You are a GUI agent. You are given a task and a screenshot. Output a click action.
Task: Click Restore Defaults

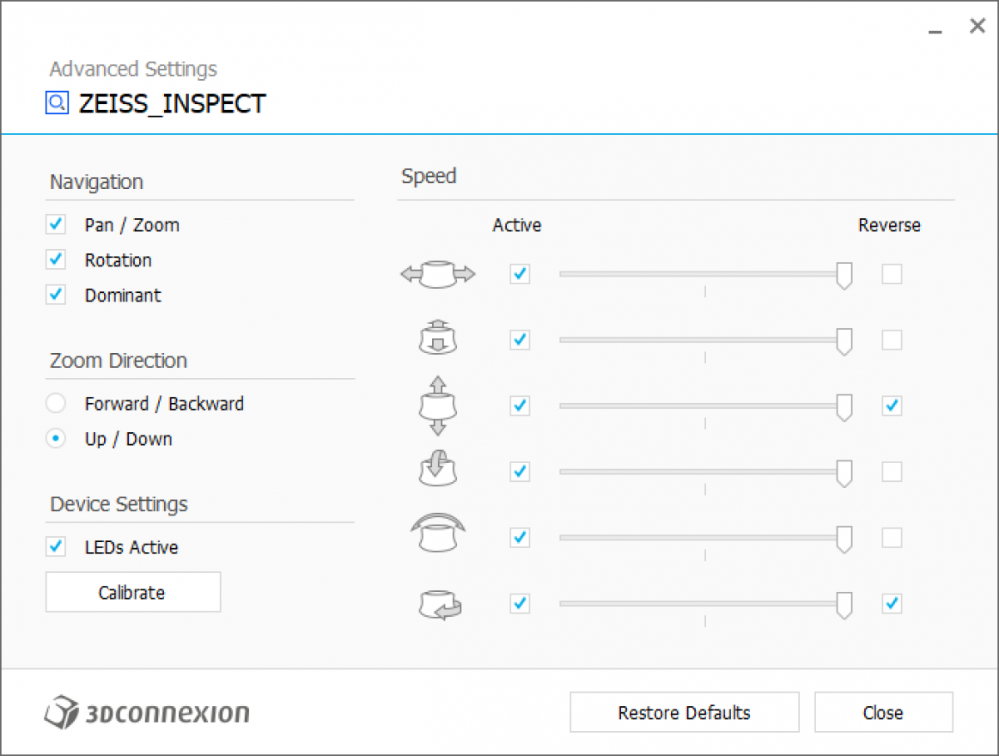coord(684,713)
